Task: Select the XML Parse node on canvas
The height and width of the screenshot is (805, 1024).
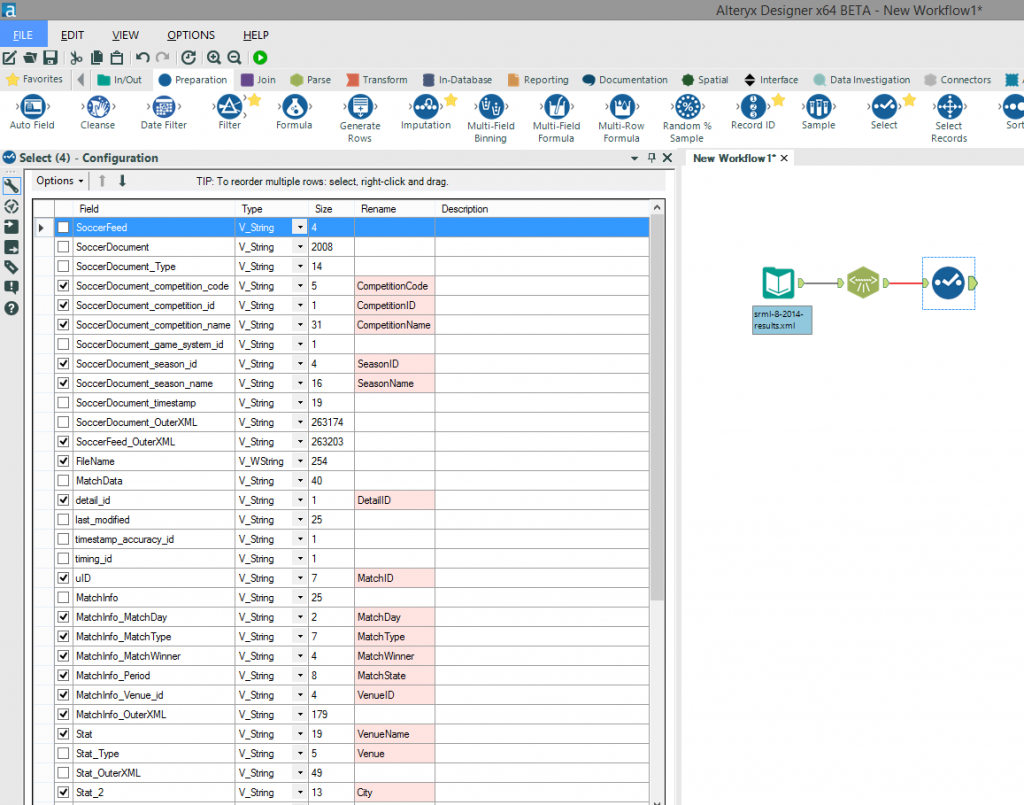Action: point(863,283)
